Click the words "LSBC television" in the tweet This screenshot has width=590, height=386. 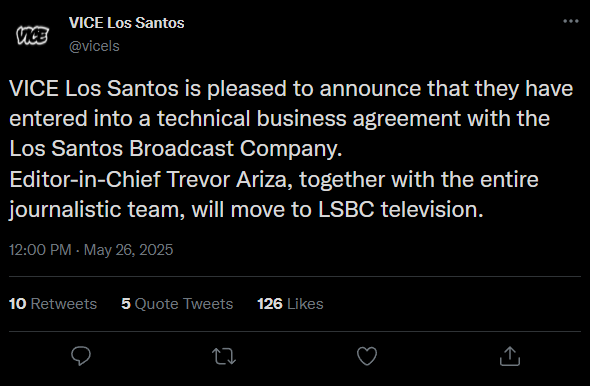click(398, 209)
